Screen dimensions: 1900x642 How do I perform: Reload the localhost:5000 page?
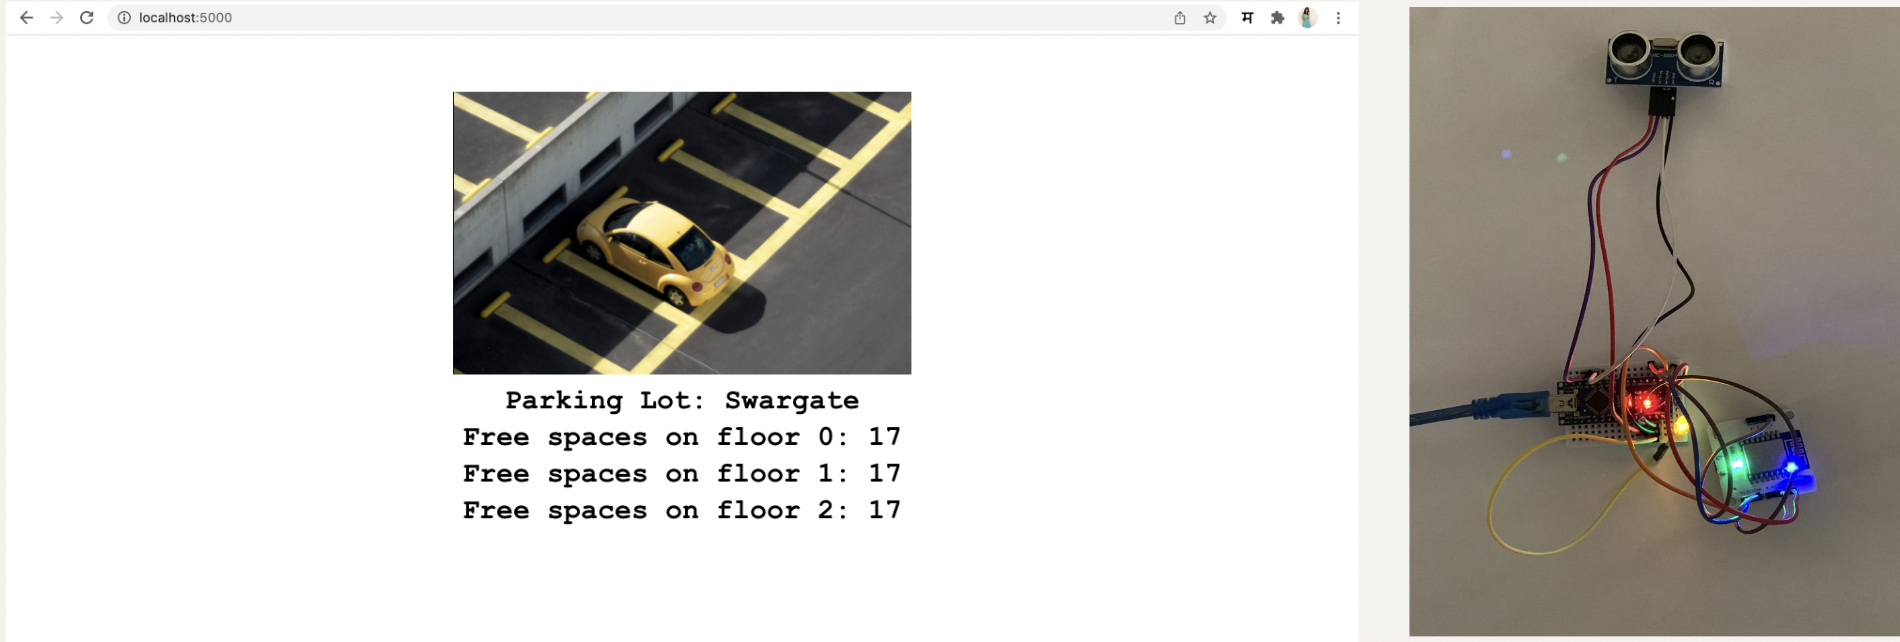pyautogui.click(x=87, y=18)
